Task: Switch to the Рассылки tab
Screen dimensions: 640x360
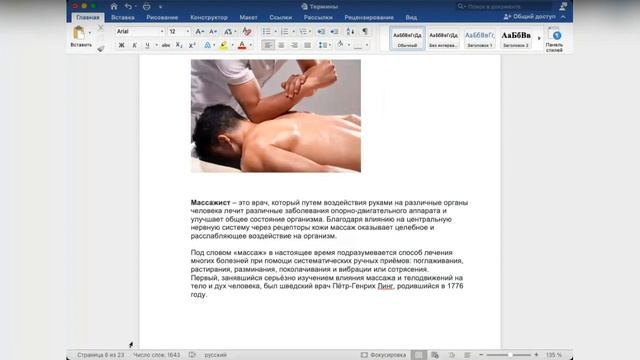Action: (x=318, y=18)
